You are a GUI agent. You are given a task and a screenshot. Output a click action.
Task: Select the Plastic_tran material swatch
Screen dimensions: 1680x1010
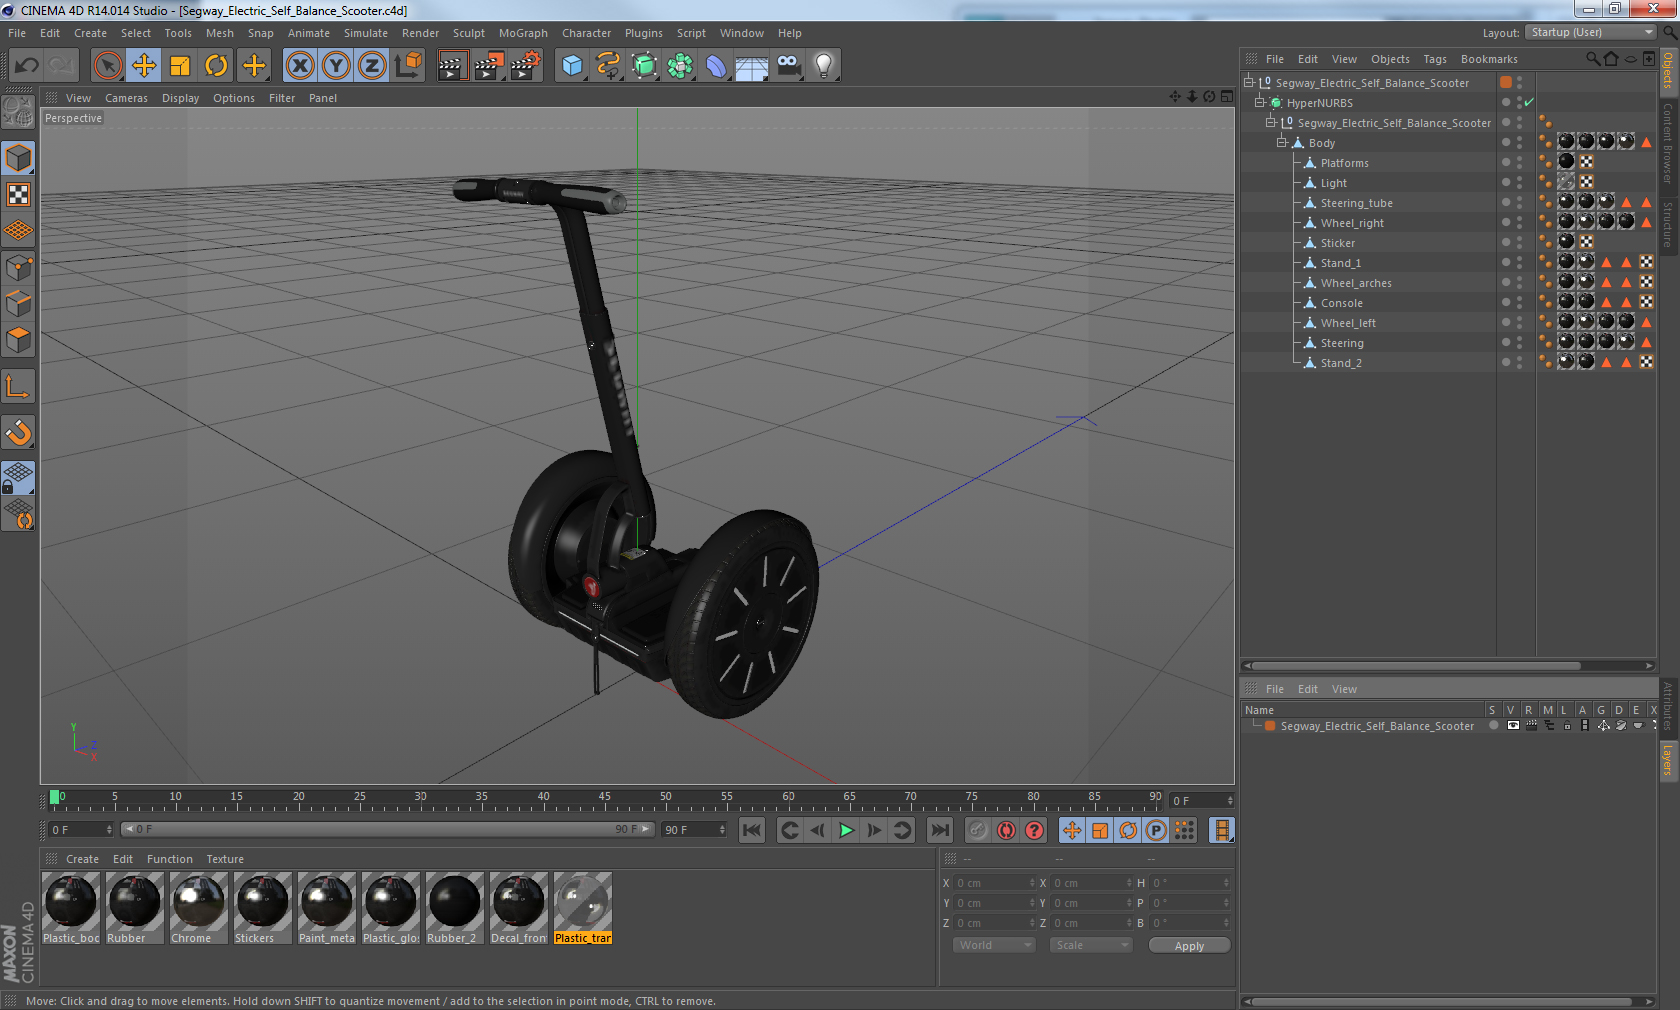click(x=582, y=908)
